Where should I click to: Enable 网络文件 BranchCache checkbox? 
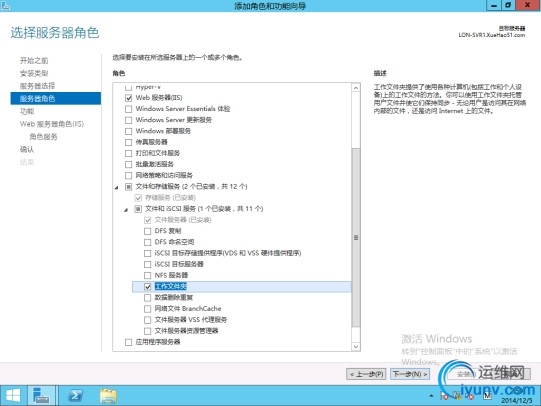tap(147, 309)
